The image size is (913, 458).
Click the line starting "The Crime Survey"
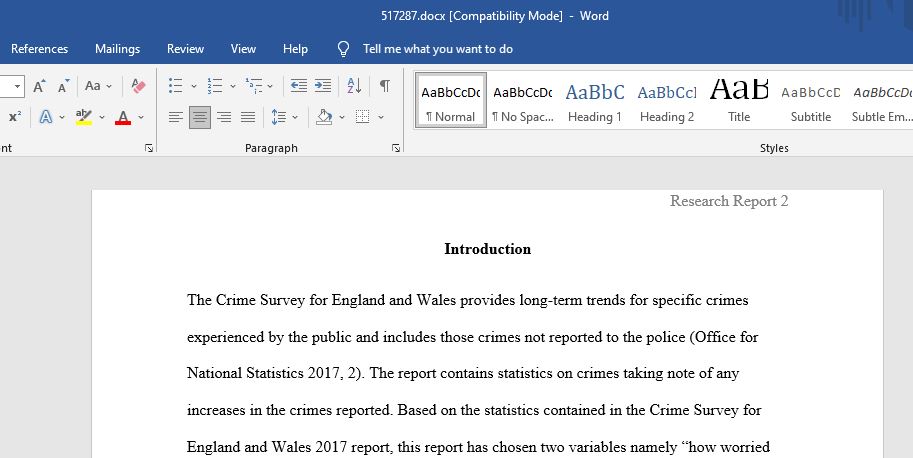coord(468,300)
